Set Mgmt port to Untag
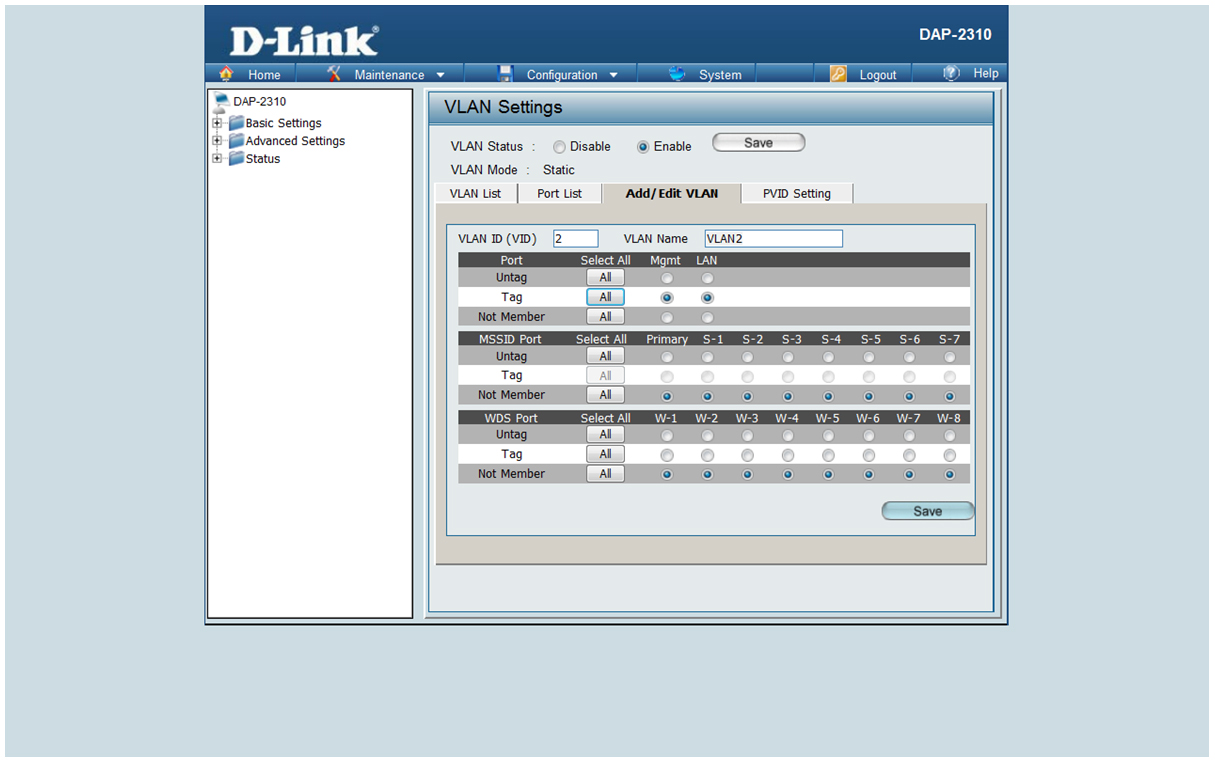 click(x=667, y=278)
